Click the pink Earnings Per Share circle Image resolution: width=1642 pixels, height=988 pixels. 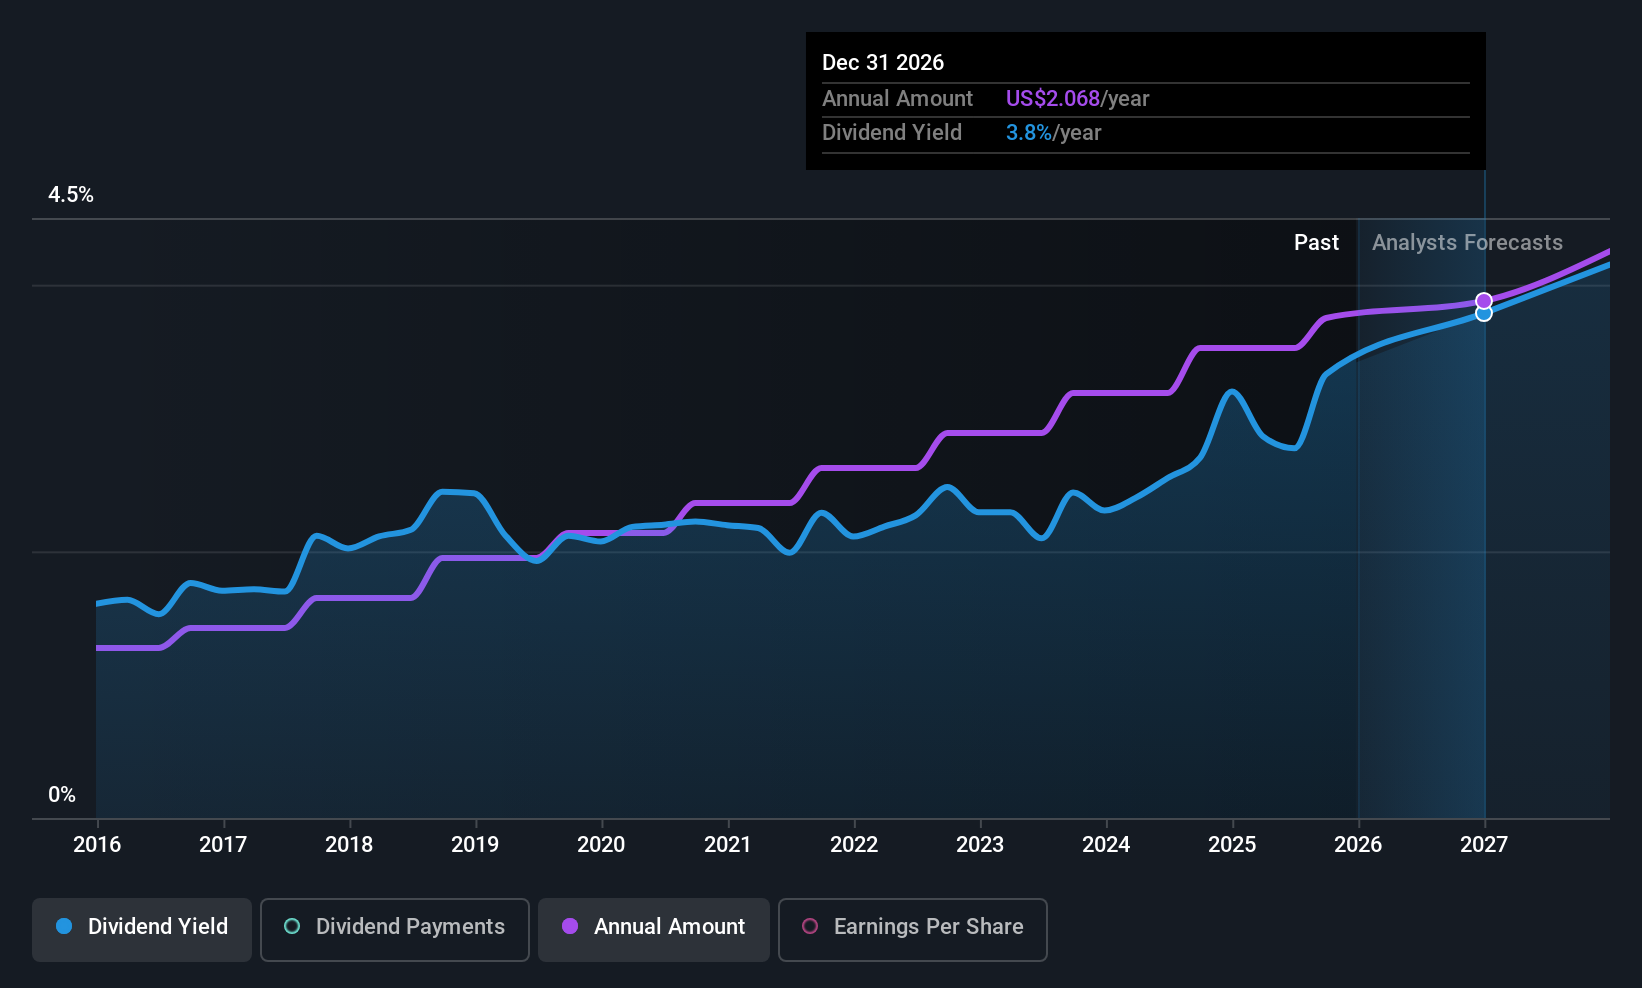(x=810, y=927)
